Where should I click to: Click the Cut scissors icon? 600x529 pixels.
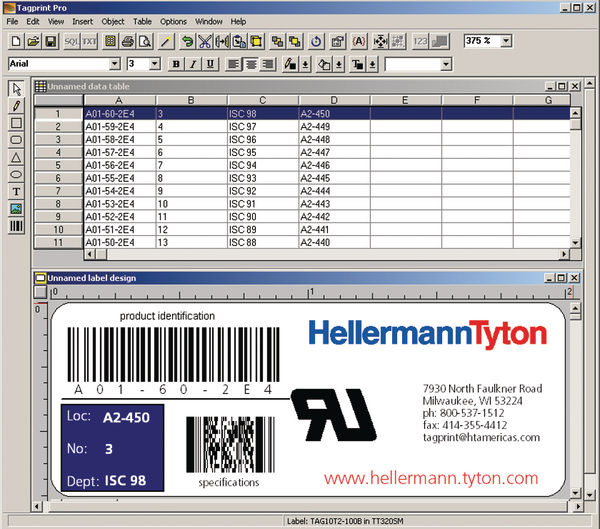204,42
